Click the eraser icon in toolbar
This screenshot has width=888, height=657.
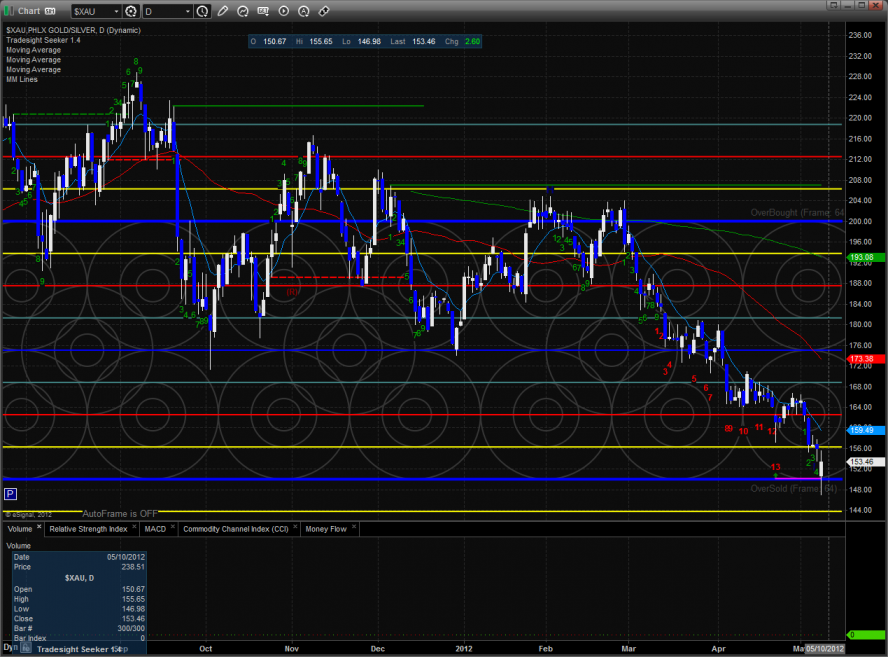click(324, 11)
